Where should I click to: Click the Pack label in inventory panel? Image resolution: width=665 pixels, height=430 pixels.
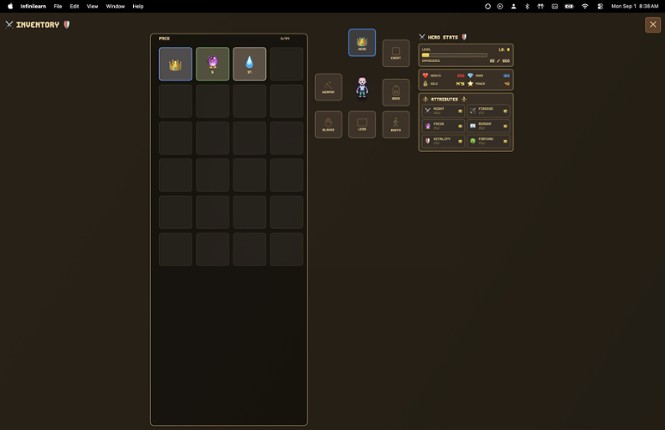(x=165, y=39)
